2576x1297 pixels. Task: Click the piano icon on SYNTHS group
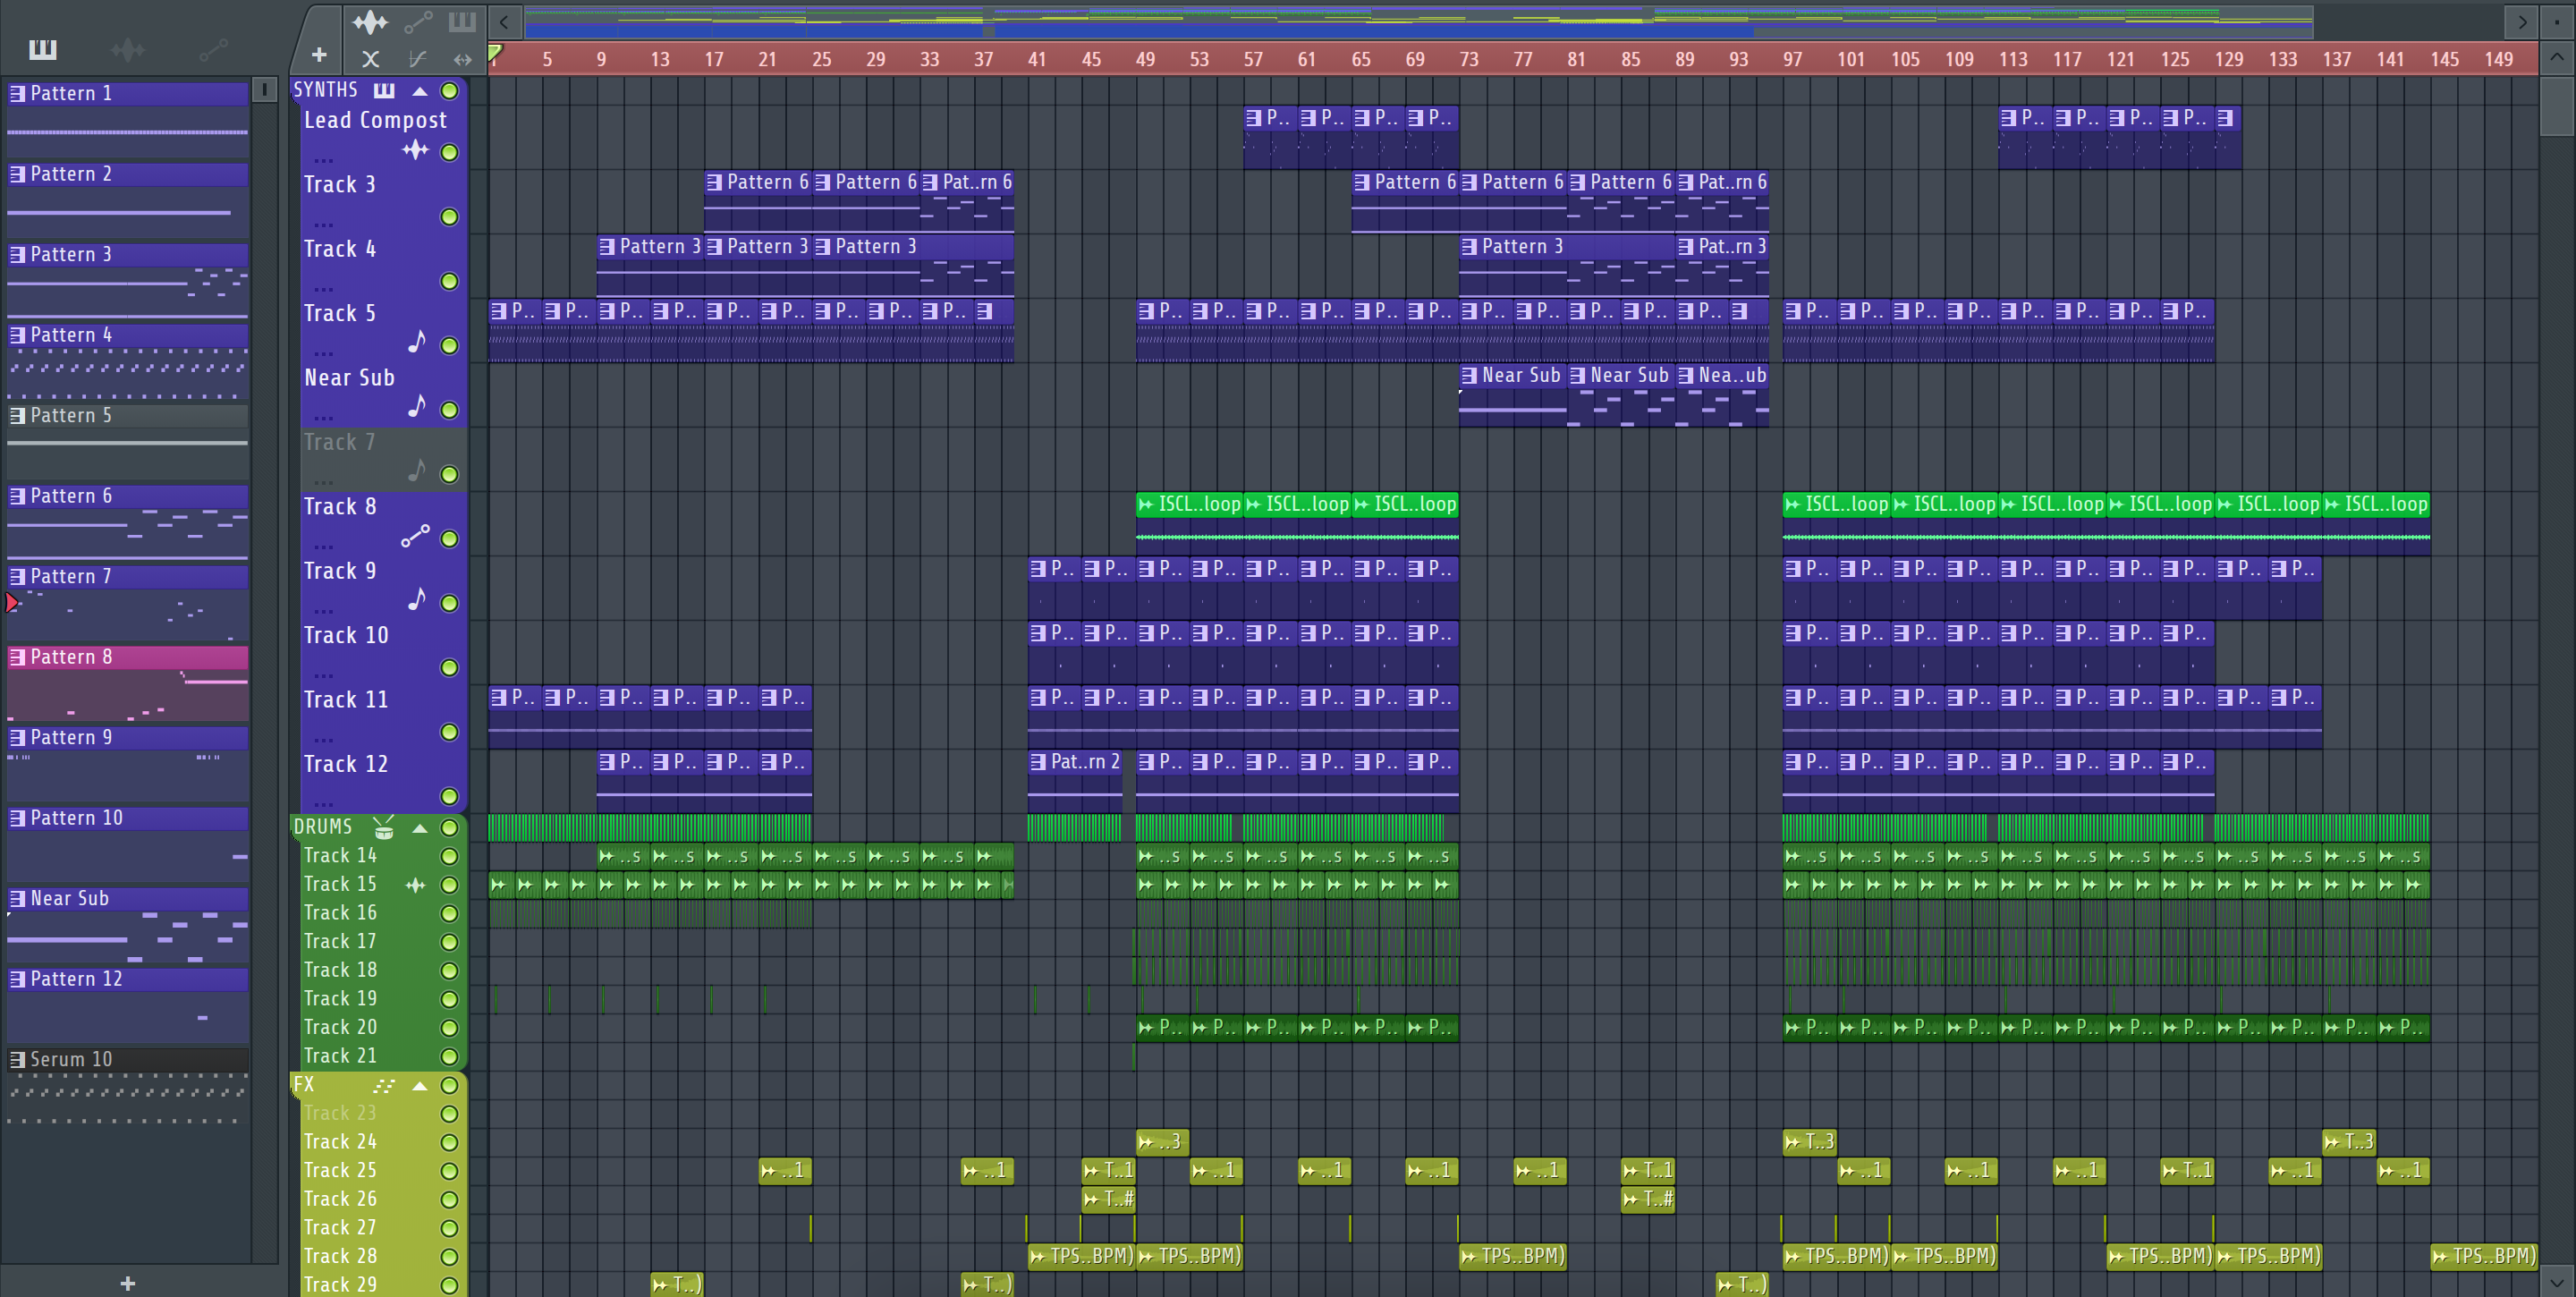(x=384, y=91)
